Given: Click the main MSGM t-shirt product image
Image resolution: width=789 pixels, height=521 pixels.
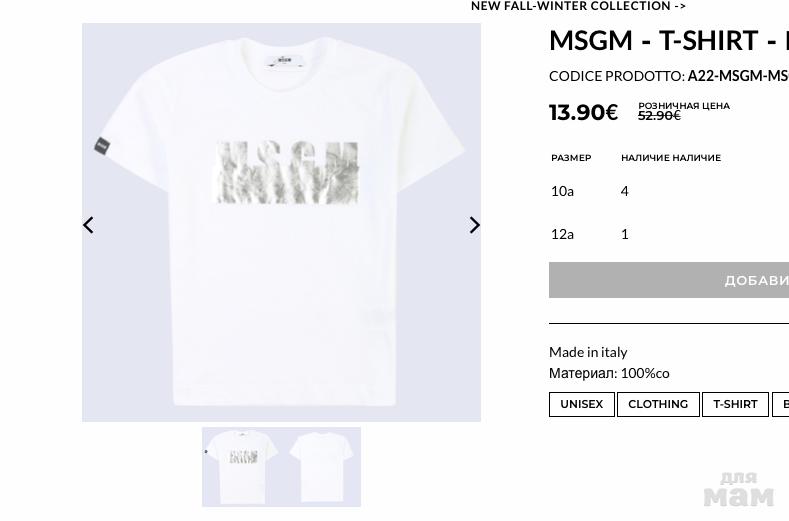Looking at the screenshot, I should [x=281, y=222].
